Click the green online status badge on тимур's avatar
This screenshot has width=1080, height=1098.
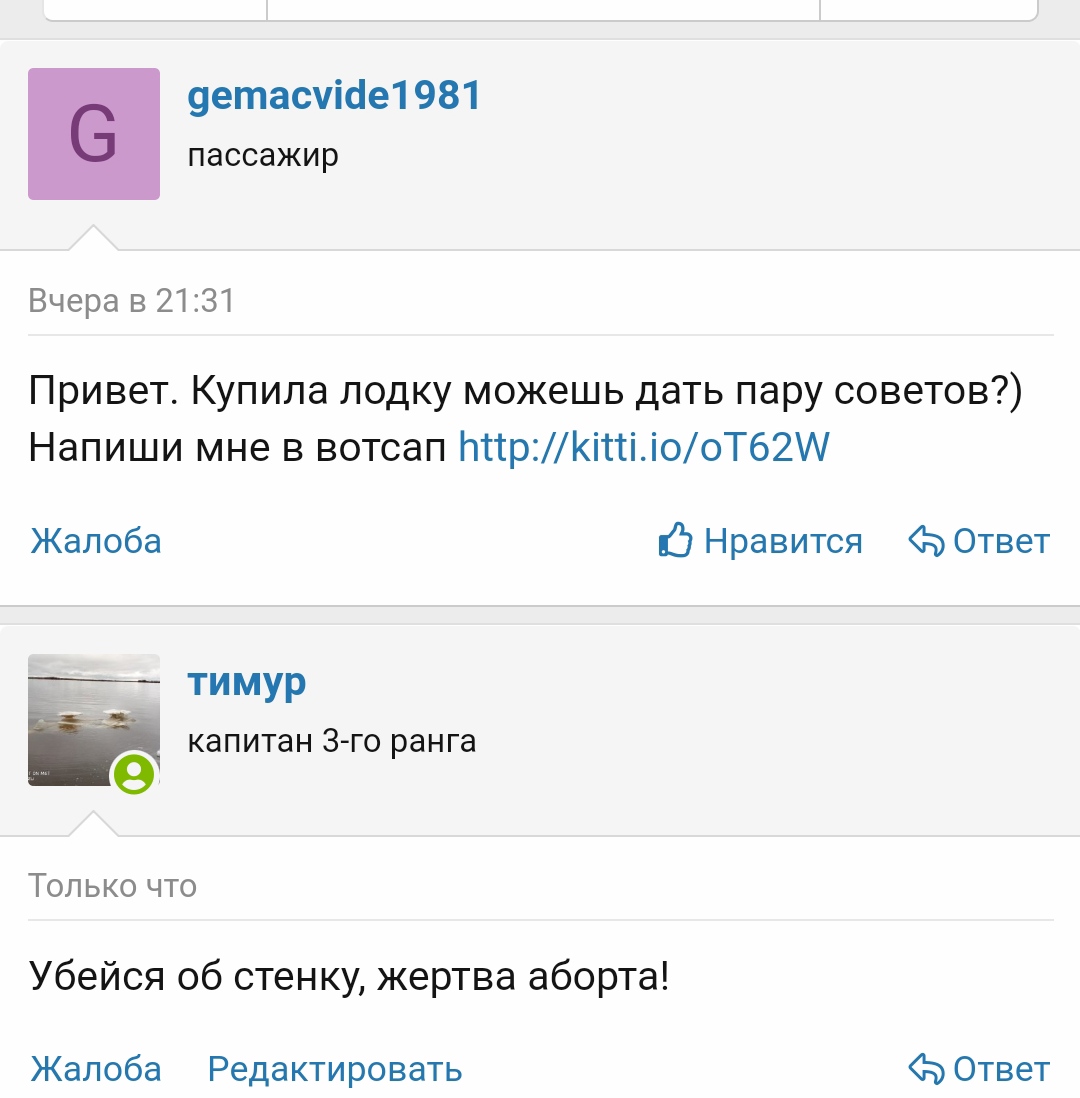[x=134, y=774]
